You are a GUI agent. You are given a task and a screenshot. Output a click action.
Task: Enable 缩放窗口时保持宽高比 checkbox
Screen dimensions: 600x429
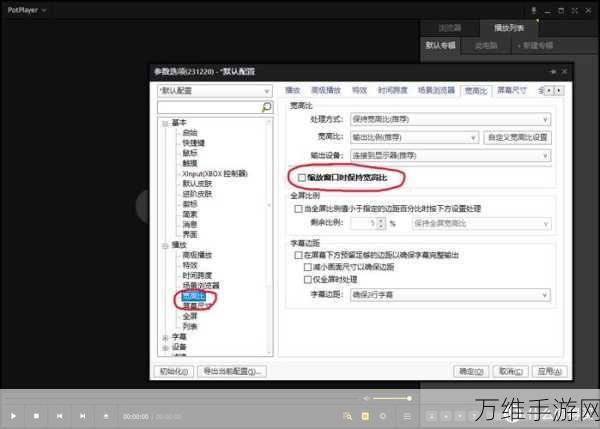[x=302, y=178]
